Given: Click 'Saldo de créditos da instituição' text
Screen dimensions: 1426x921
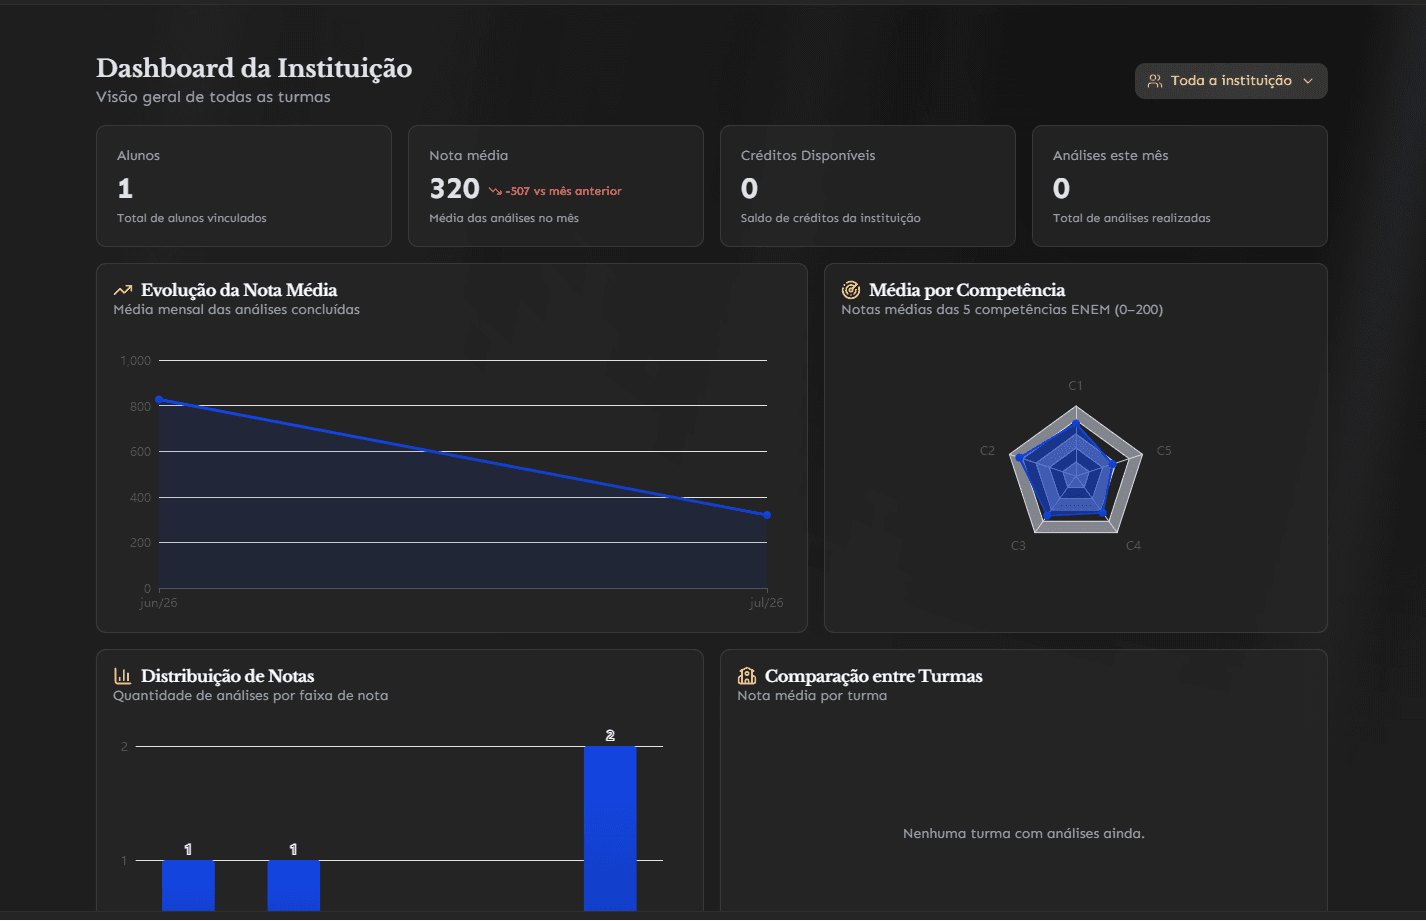Looking at the screenshot, I should [x=831, y=218].
